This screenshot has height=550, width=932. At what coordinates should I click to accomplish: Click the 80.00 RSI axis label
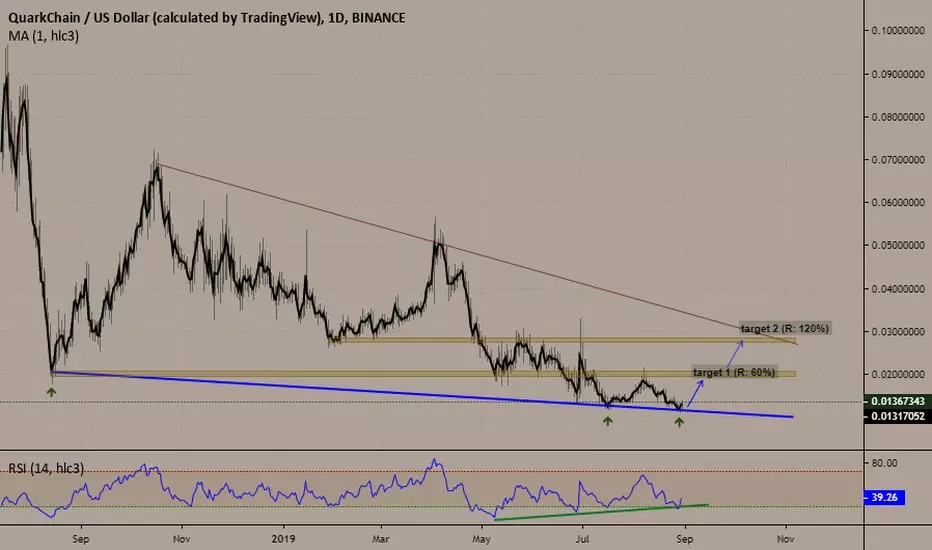(884, 463)
